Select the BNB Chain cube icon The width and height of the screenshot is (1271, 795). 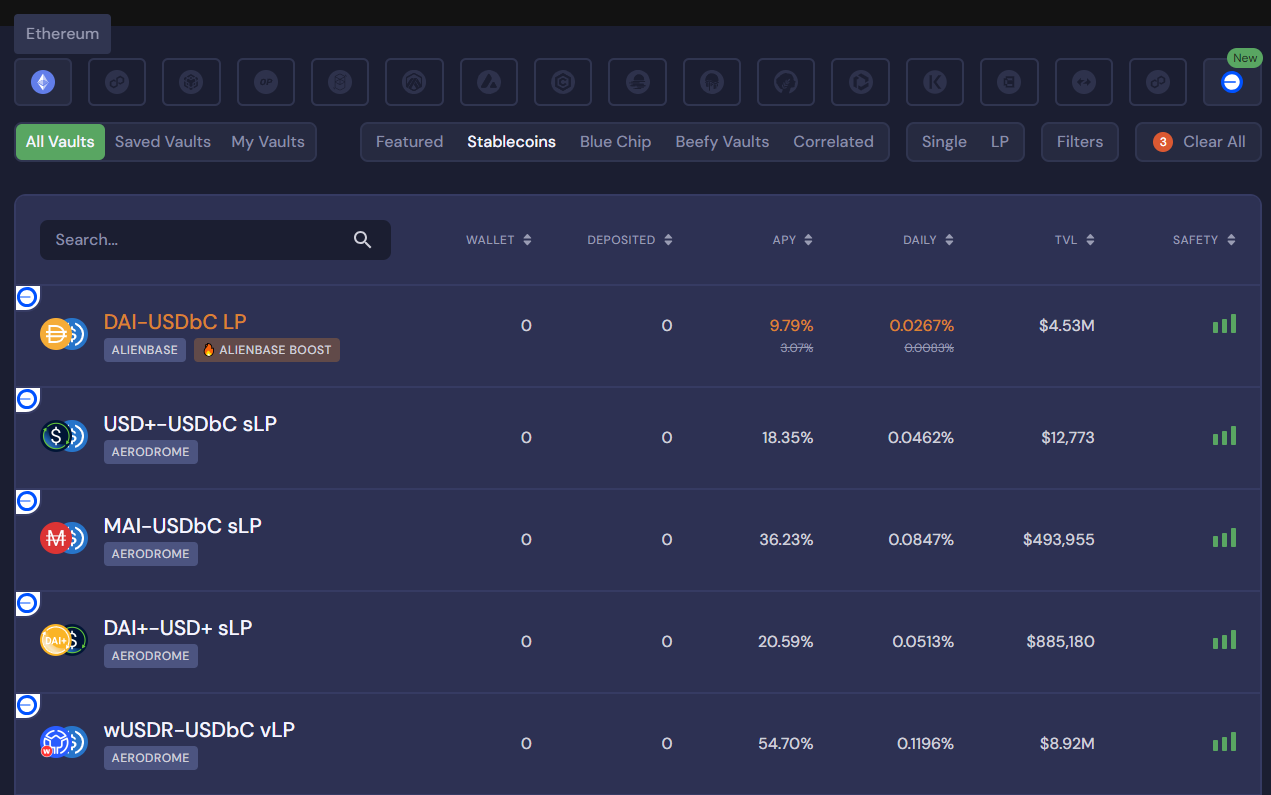(192, 82)
